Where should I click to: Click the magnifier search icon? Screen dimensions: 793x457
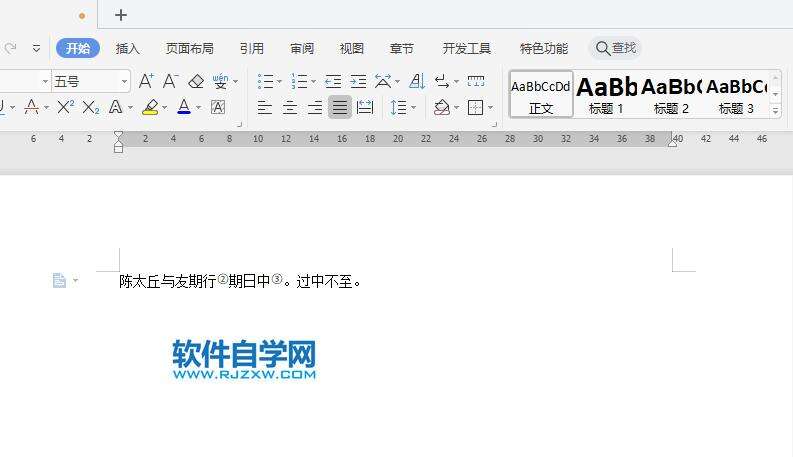pos(602,48)
